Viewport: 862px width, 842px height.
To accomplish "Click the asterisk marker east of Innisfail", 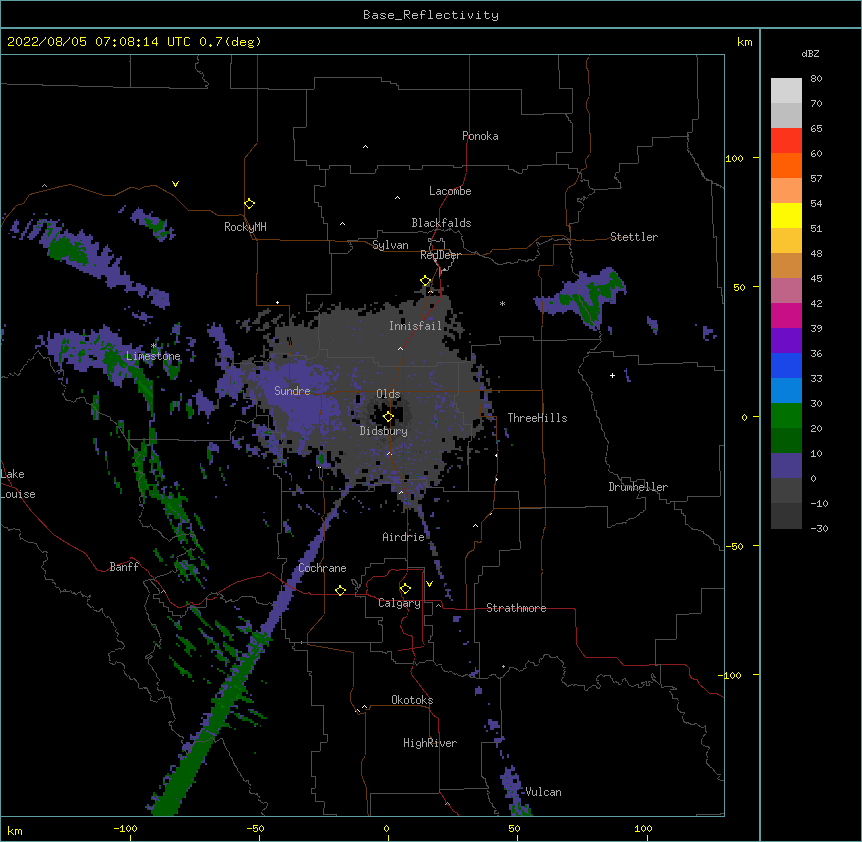I will tap(502, 303).
